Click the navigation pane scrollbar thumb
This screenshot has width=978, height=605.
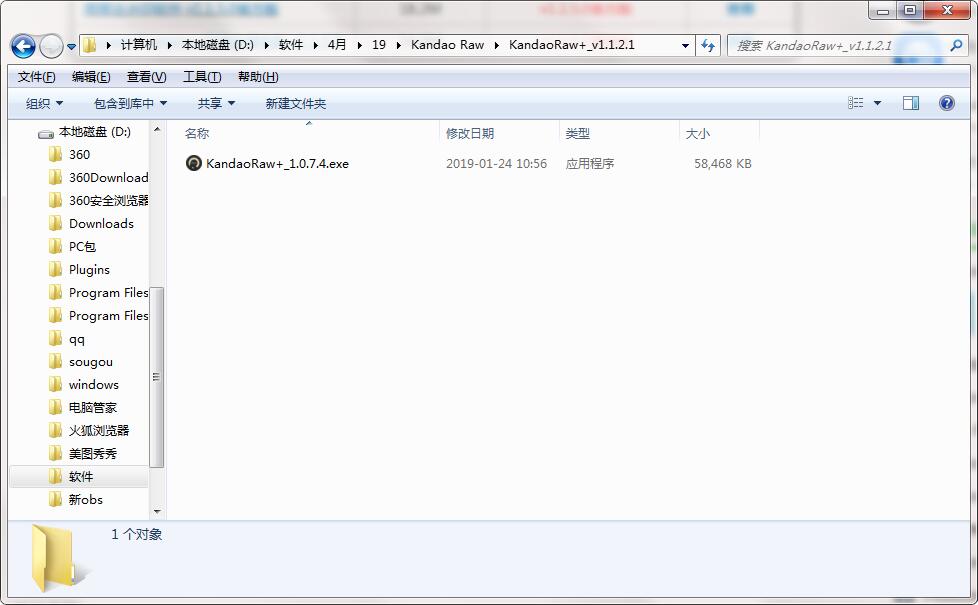[x=157, y=377]
